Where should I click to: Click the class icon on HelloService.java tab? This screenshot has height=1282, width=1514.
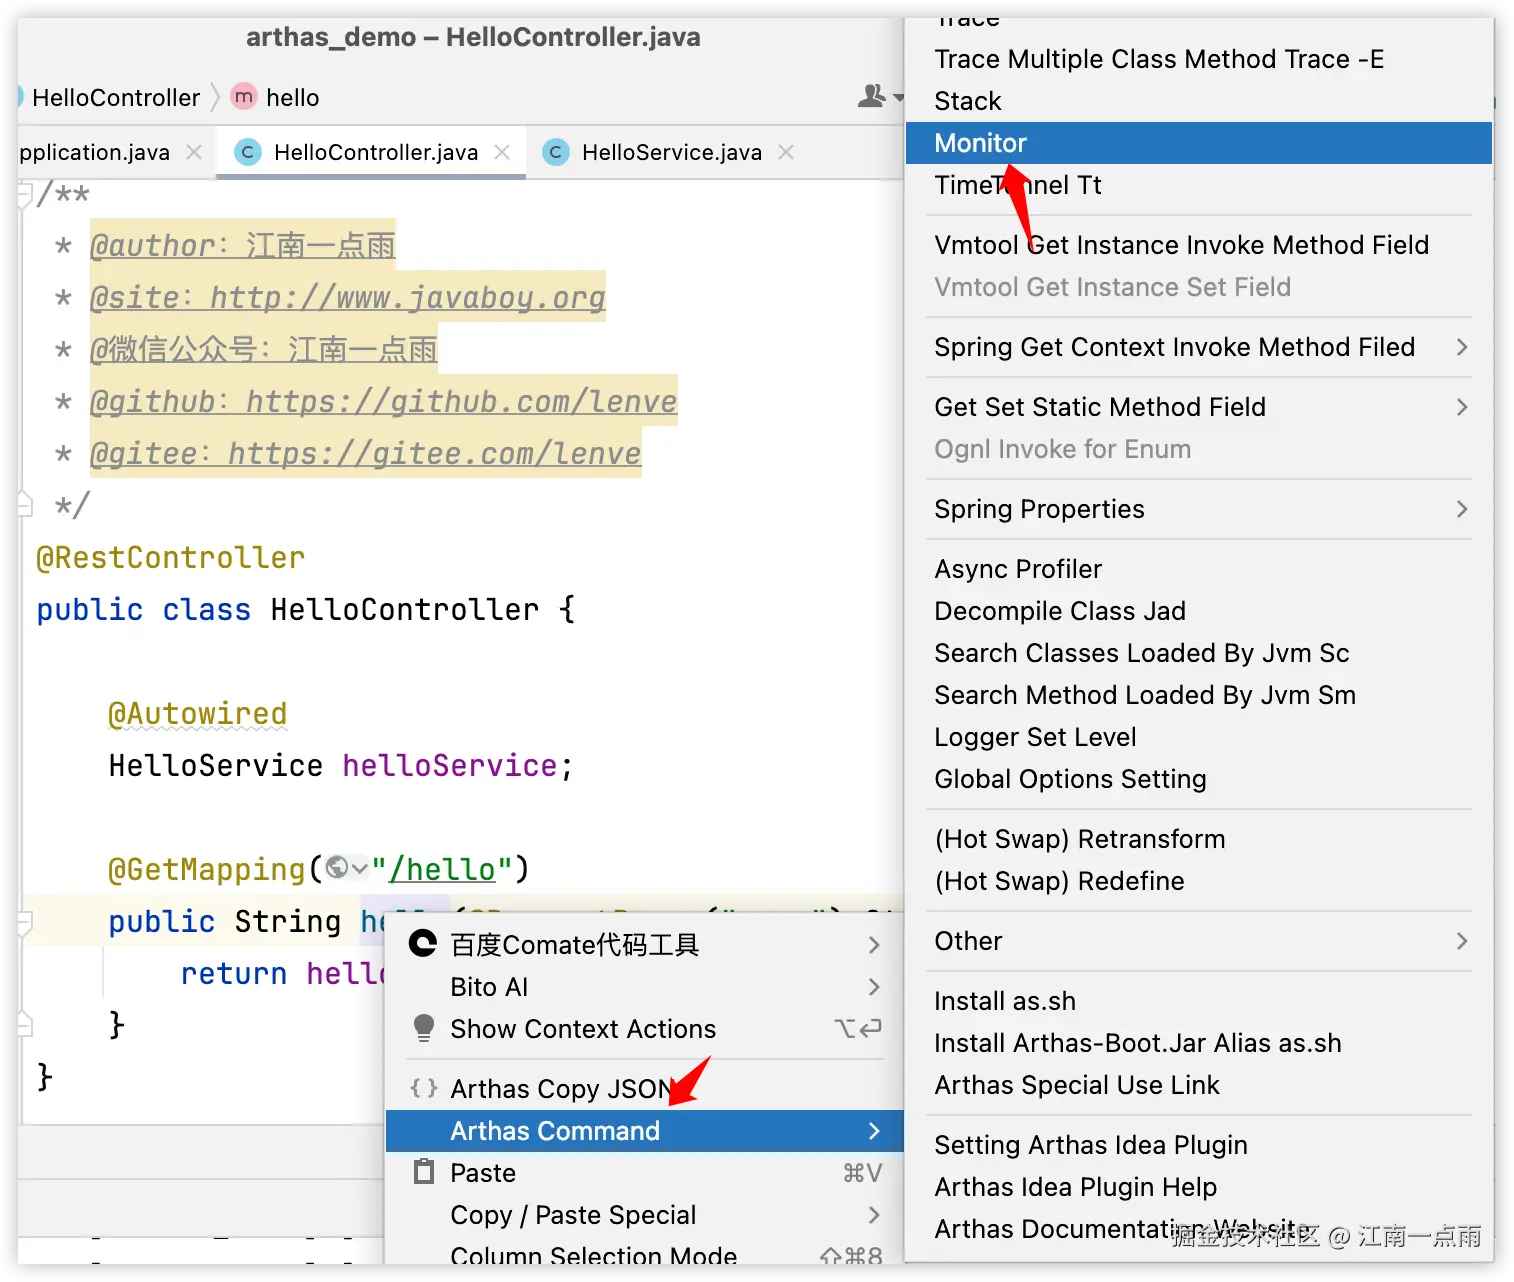[555, 152]
